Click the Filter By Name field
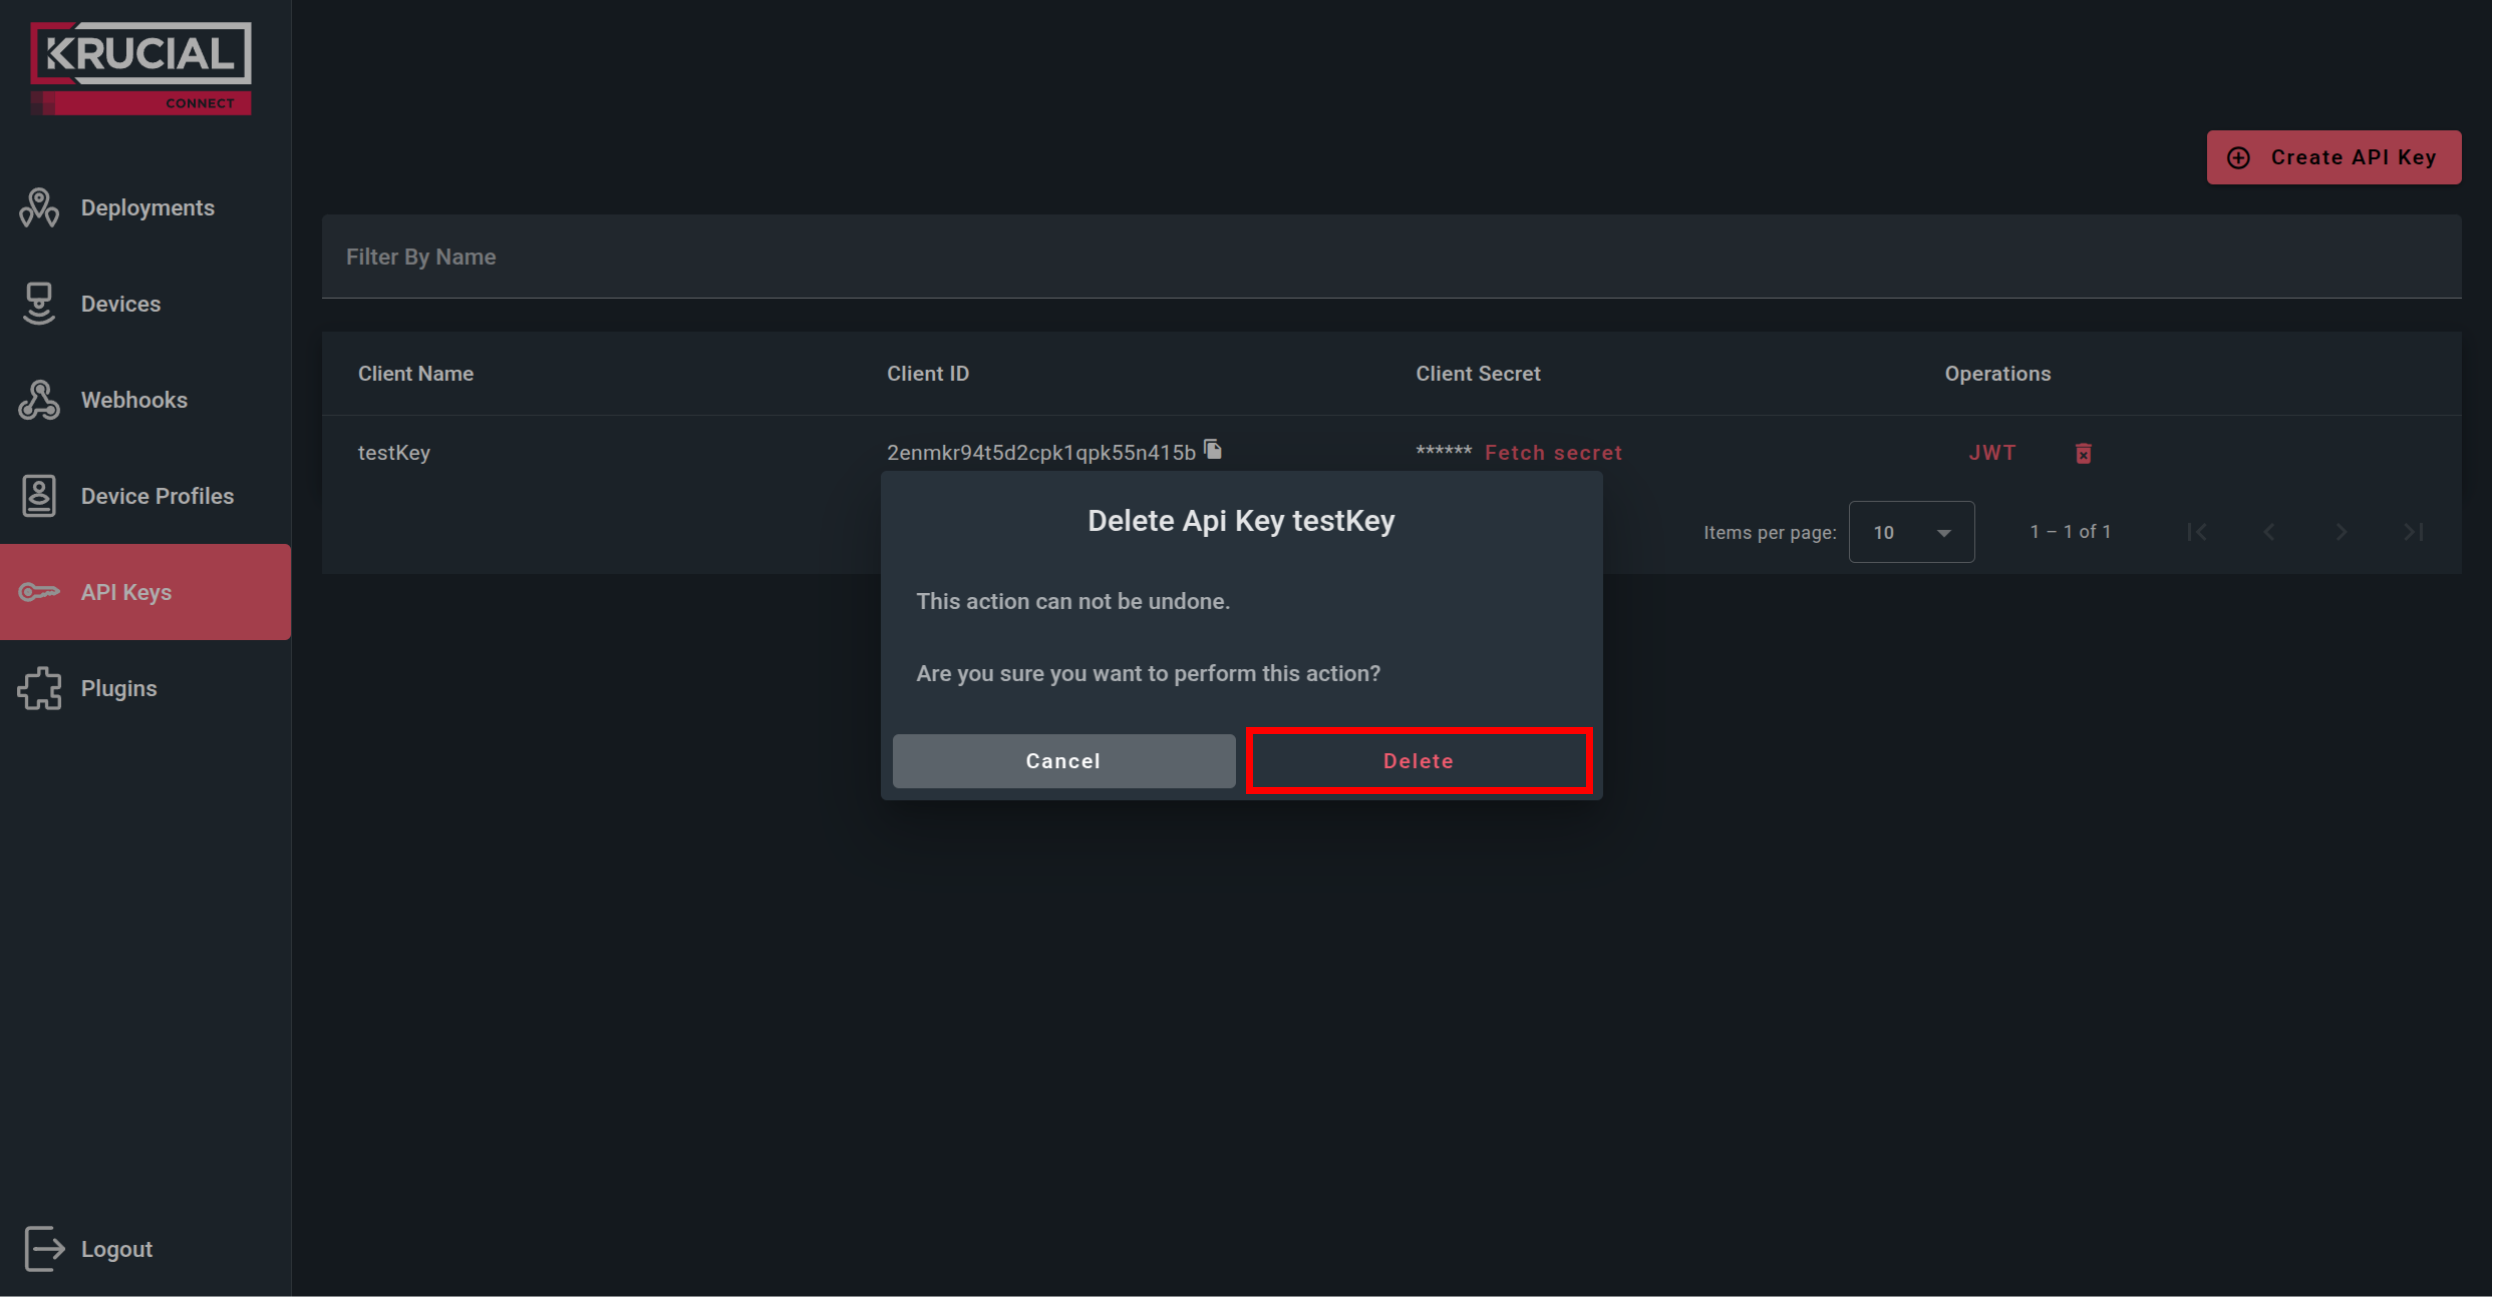The width and height of the screenshot is (2493, 1297). point(1390,257)
